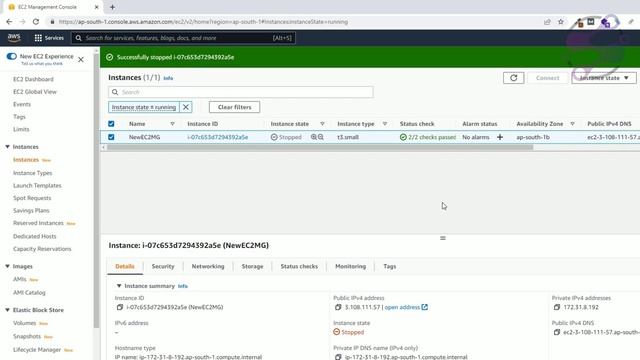Click the instances table horizontal scrollbar
Screen dimensions: 640x360
click(320, 147)
